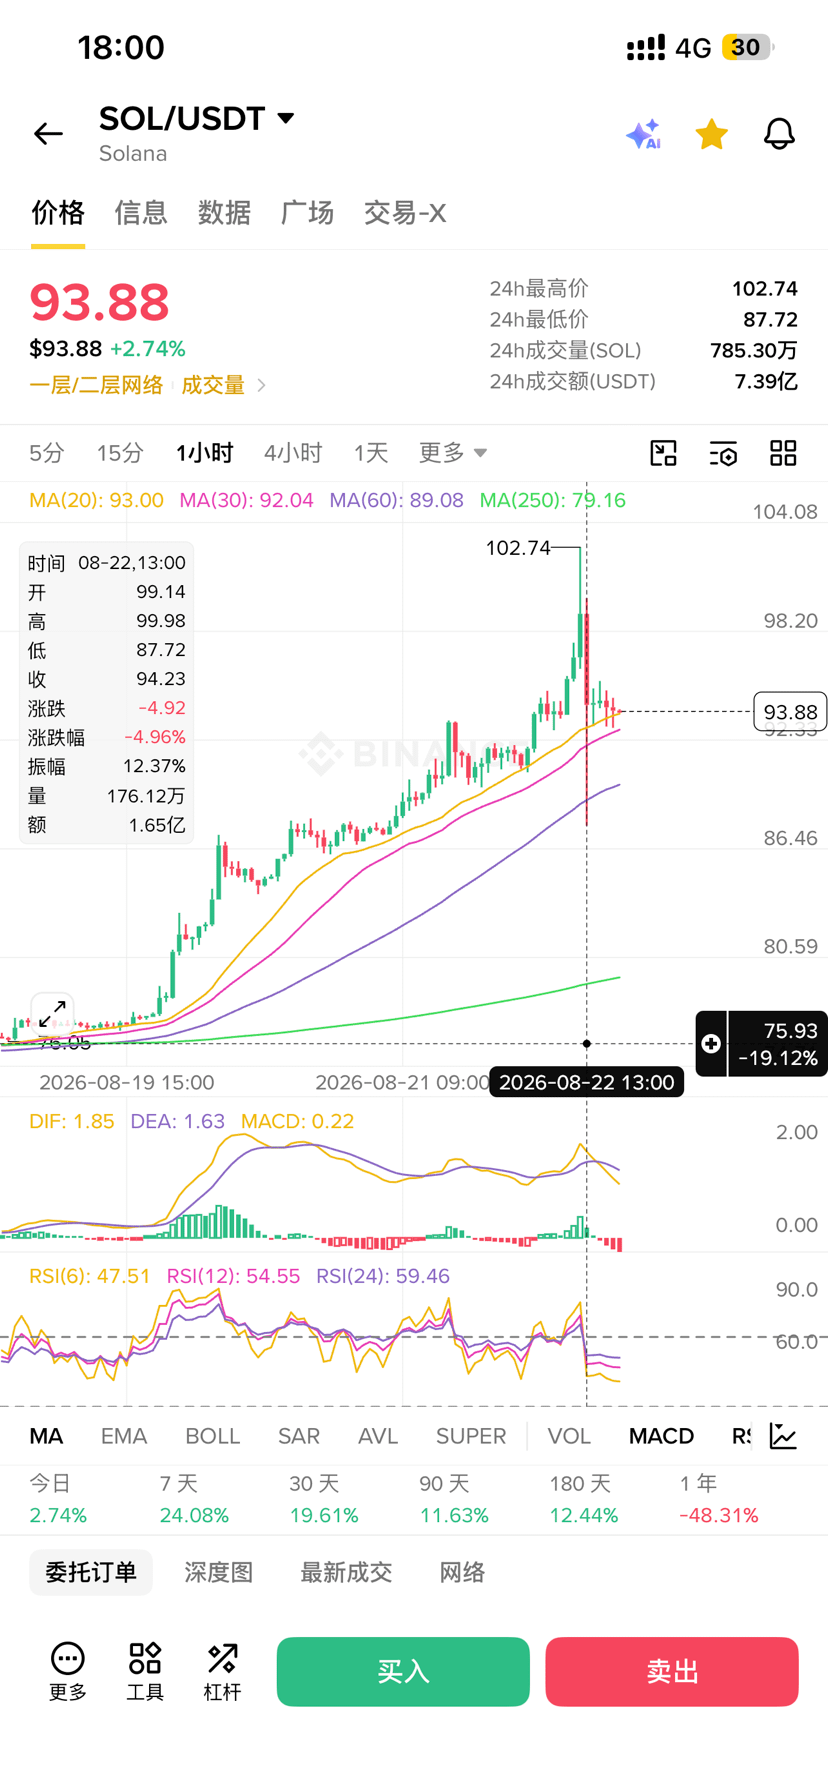Open the 成交量 link

click(213, 385)
